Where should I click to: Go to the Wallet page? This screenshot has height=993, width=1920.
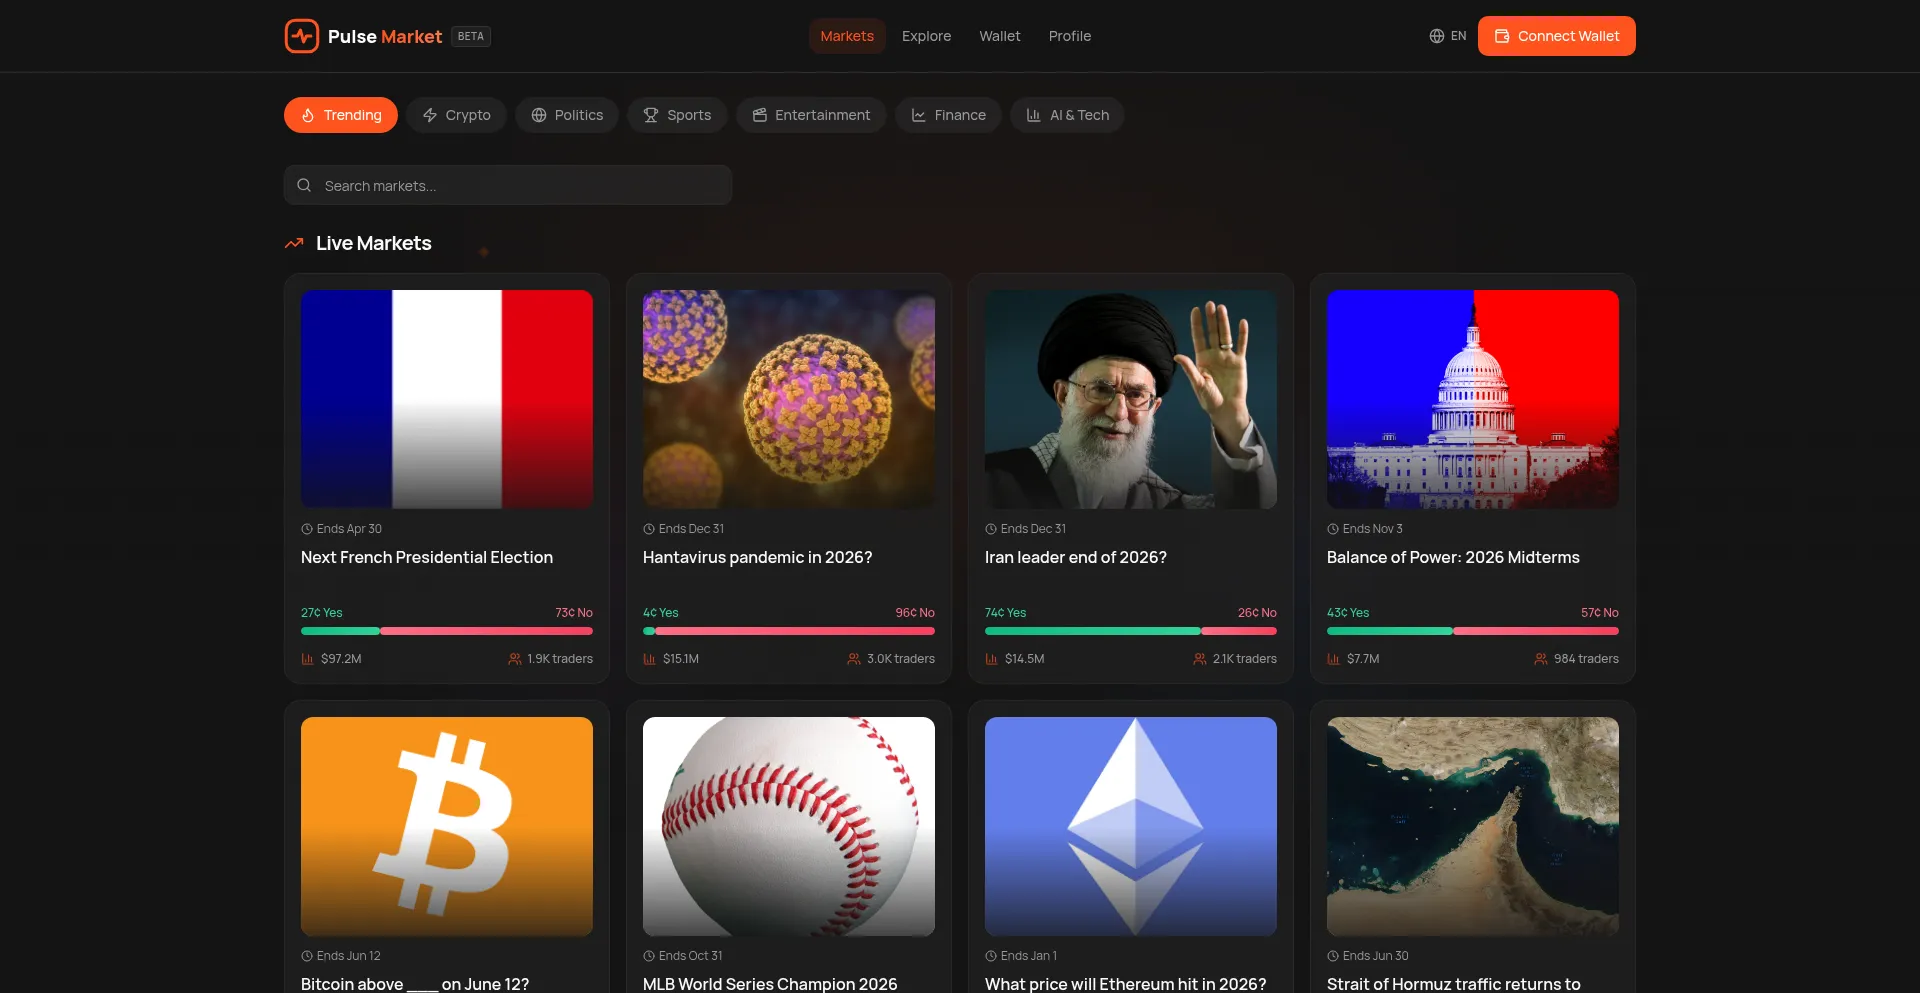(x=1000, y=36)
